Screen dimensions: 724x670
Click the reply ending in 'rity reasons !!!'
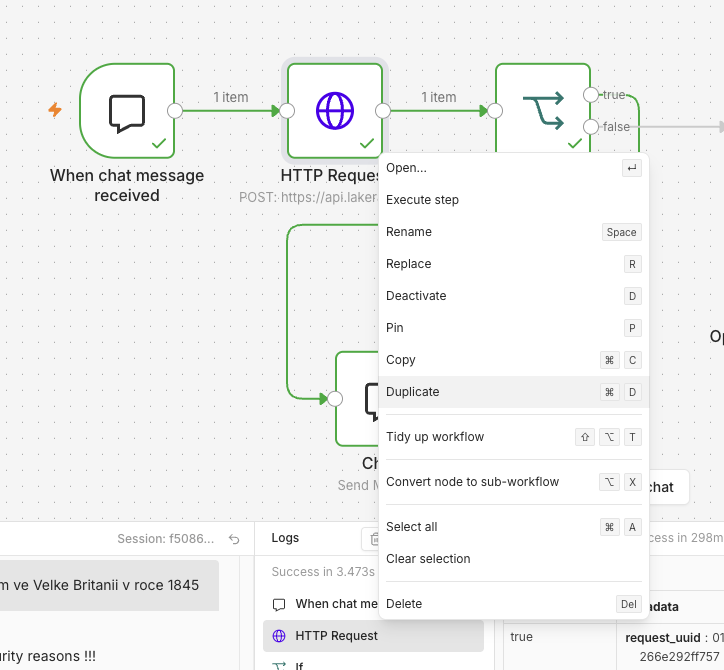48,656
